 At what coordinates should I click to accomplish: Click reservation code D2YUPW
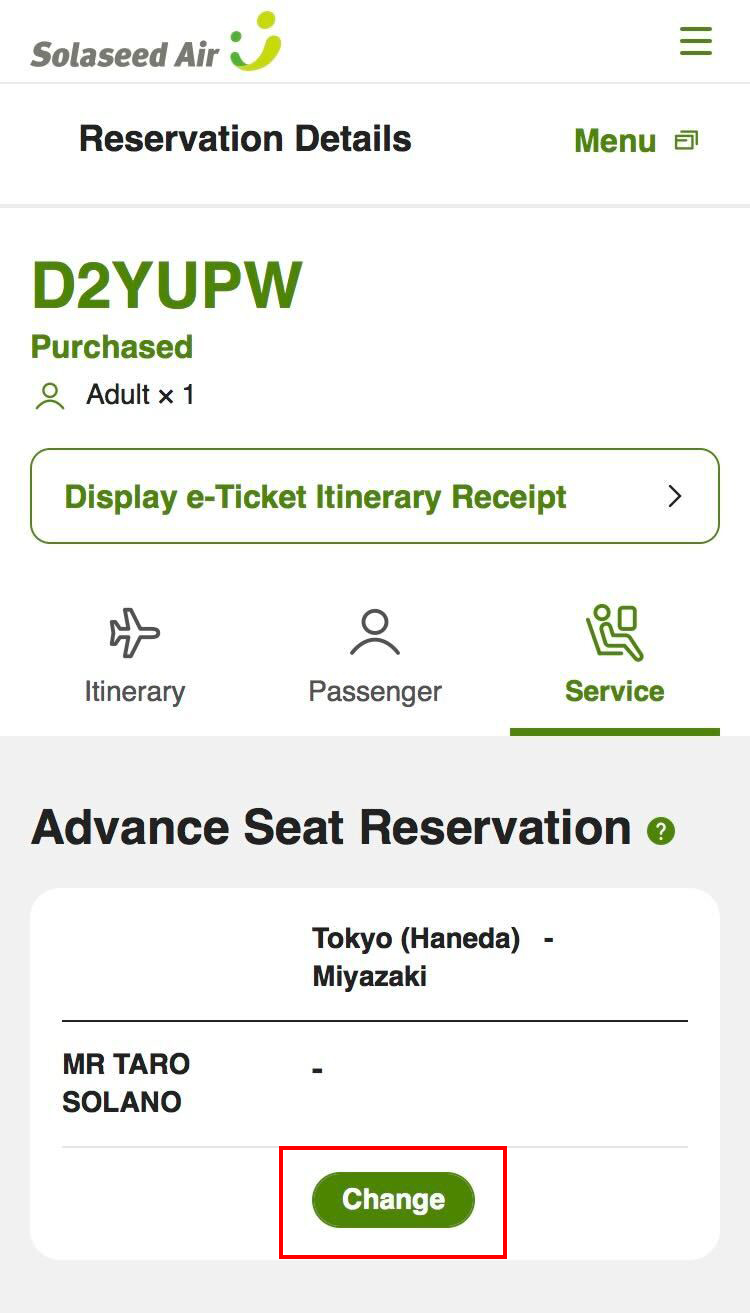167,286
